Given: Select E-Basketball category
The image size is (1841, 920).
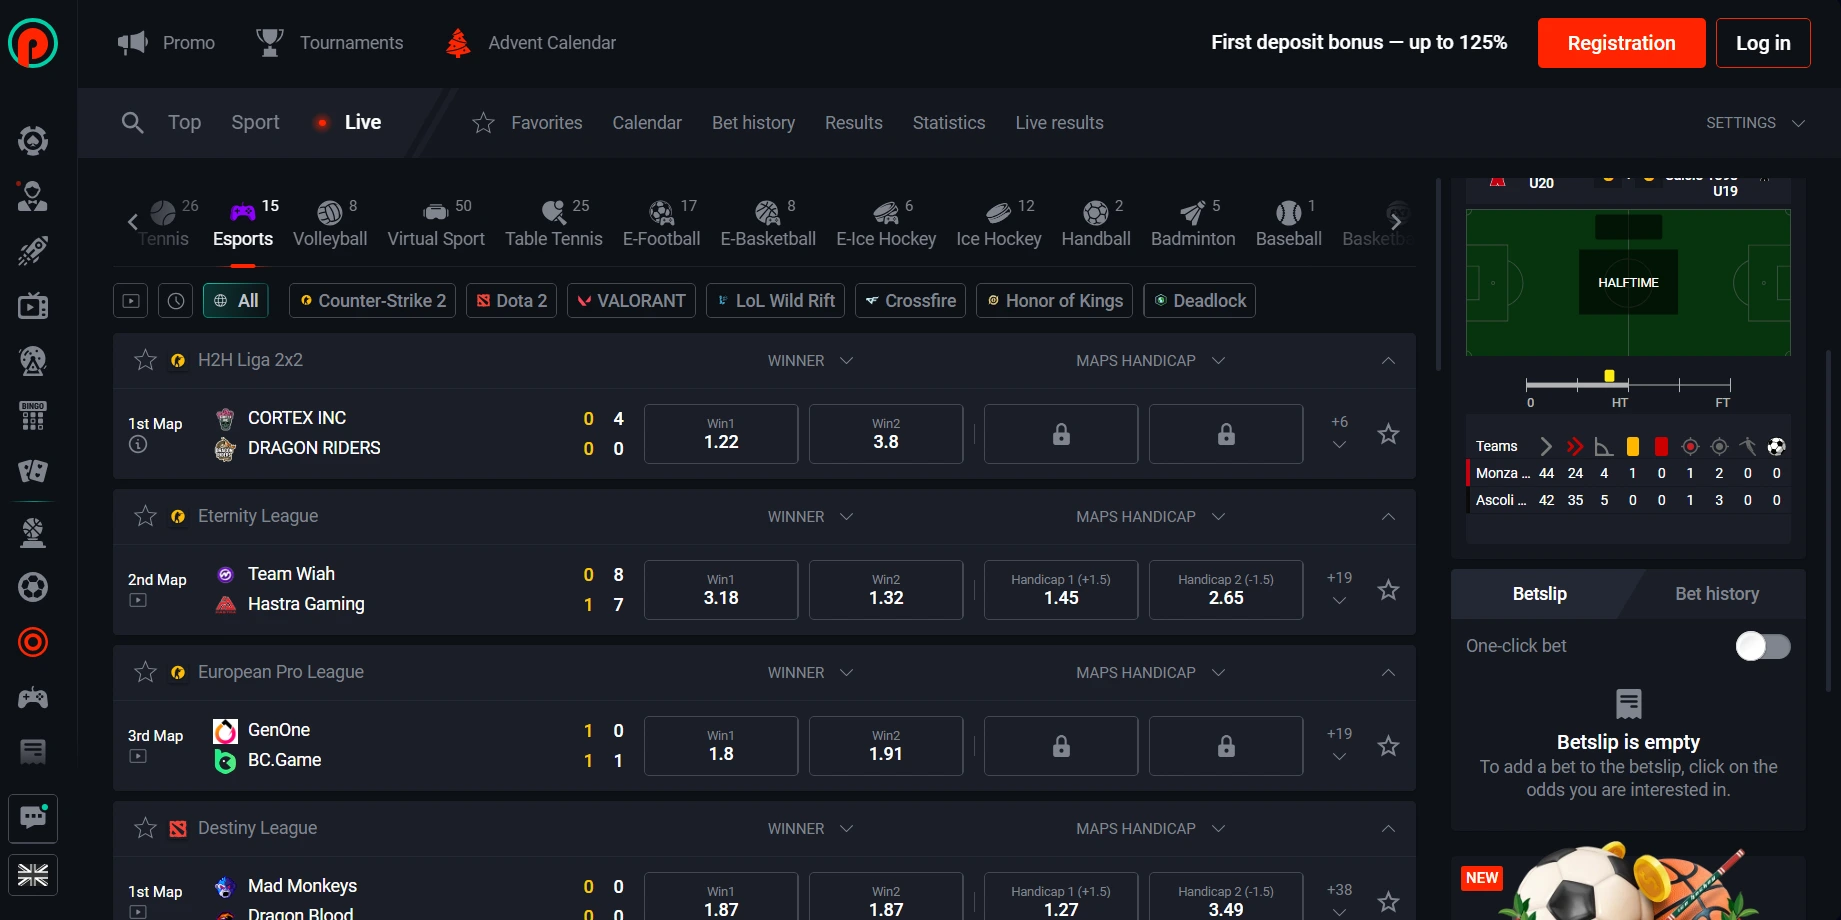Looking at the screenshot, I should click(768, 224).
